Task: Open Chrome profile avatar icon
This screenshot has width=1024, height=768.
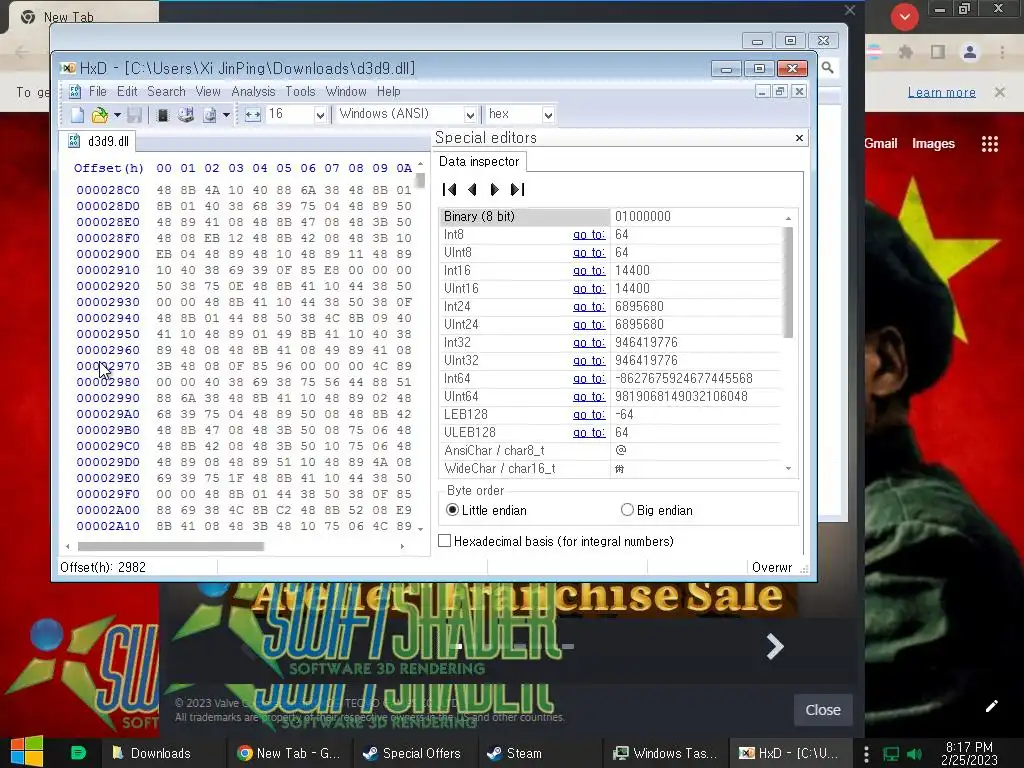Action: point(970,52)
